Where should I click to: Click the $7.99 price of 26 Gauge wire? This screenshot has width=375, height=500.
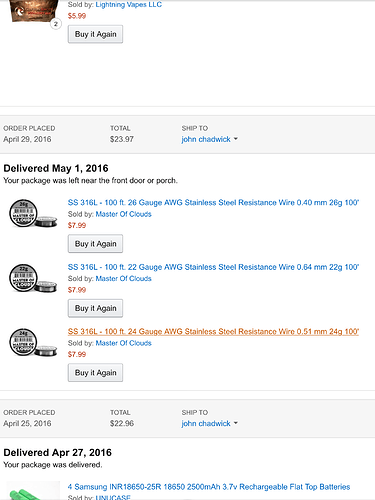[77, 225]
